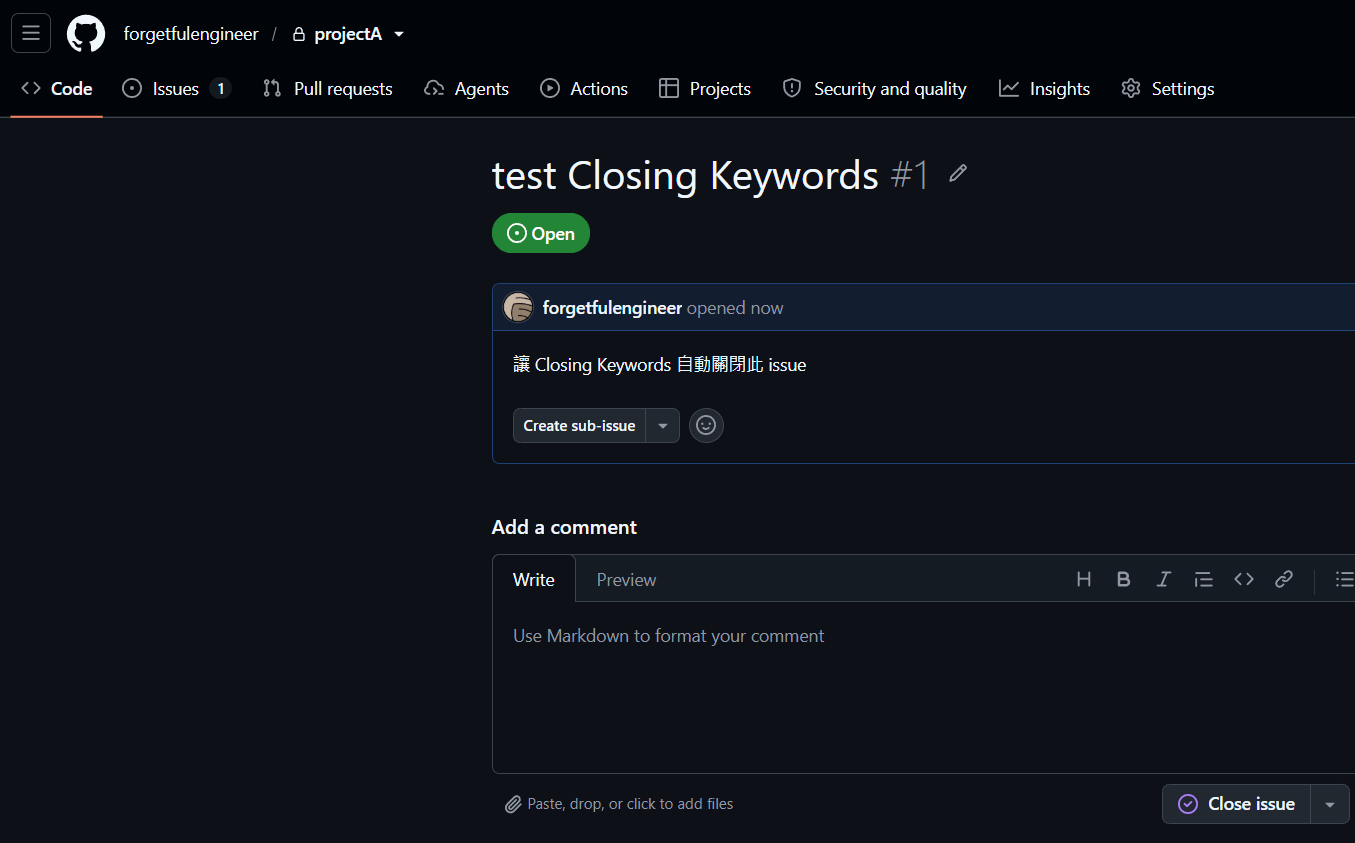Add a link in the comment editor
This screenshot has height=843, width=1355.
(x=1284, y=579)
